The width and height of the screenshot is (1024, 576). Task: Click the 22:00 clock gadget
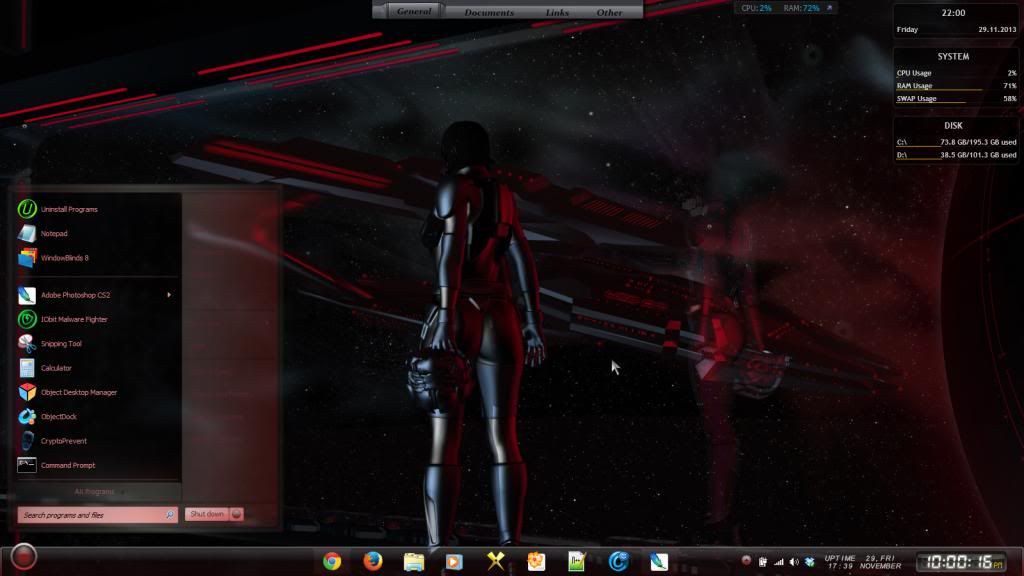953,12
